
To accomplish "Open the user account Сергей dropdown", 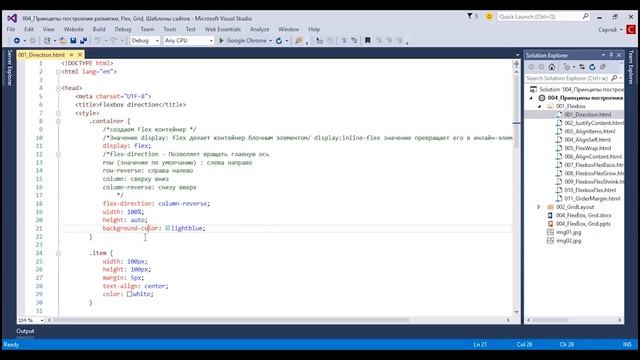I will point(611,29).
